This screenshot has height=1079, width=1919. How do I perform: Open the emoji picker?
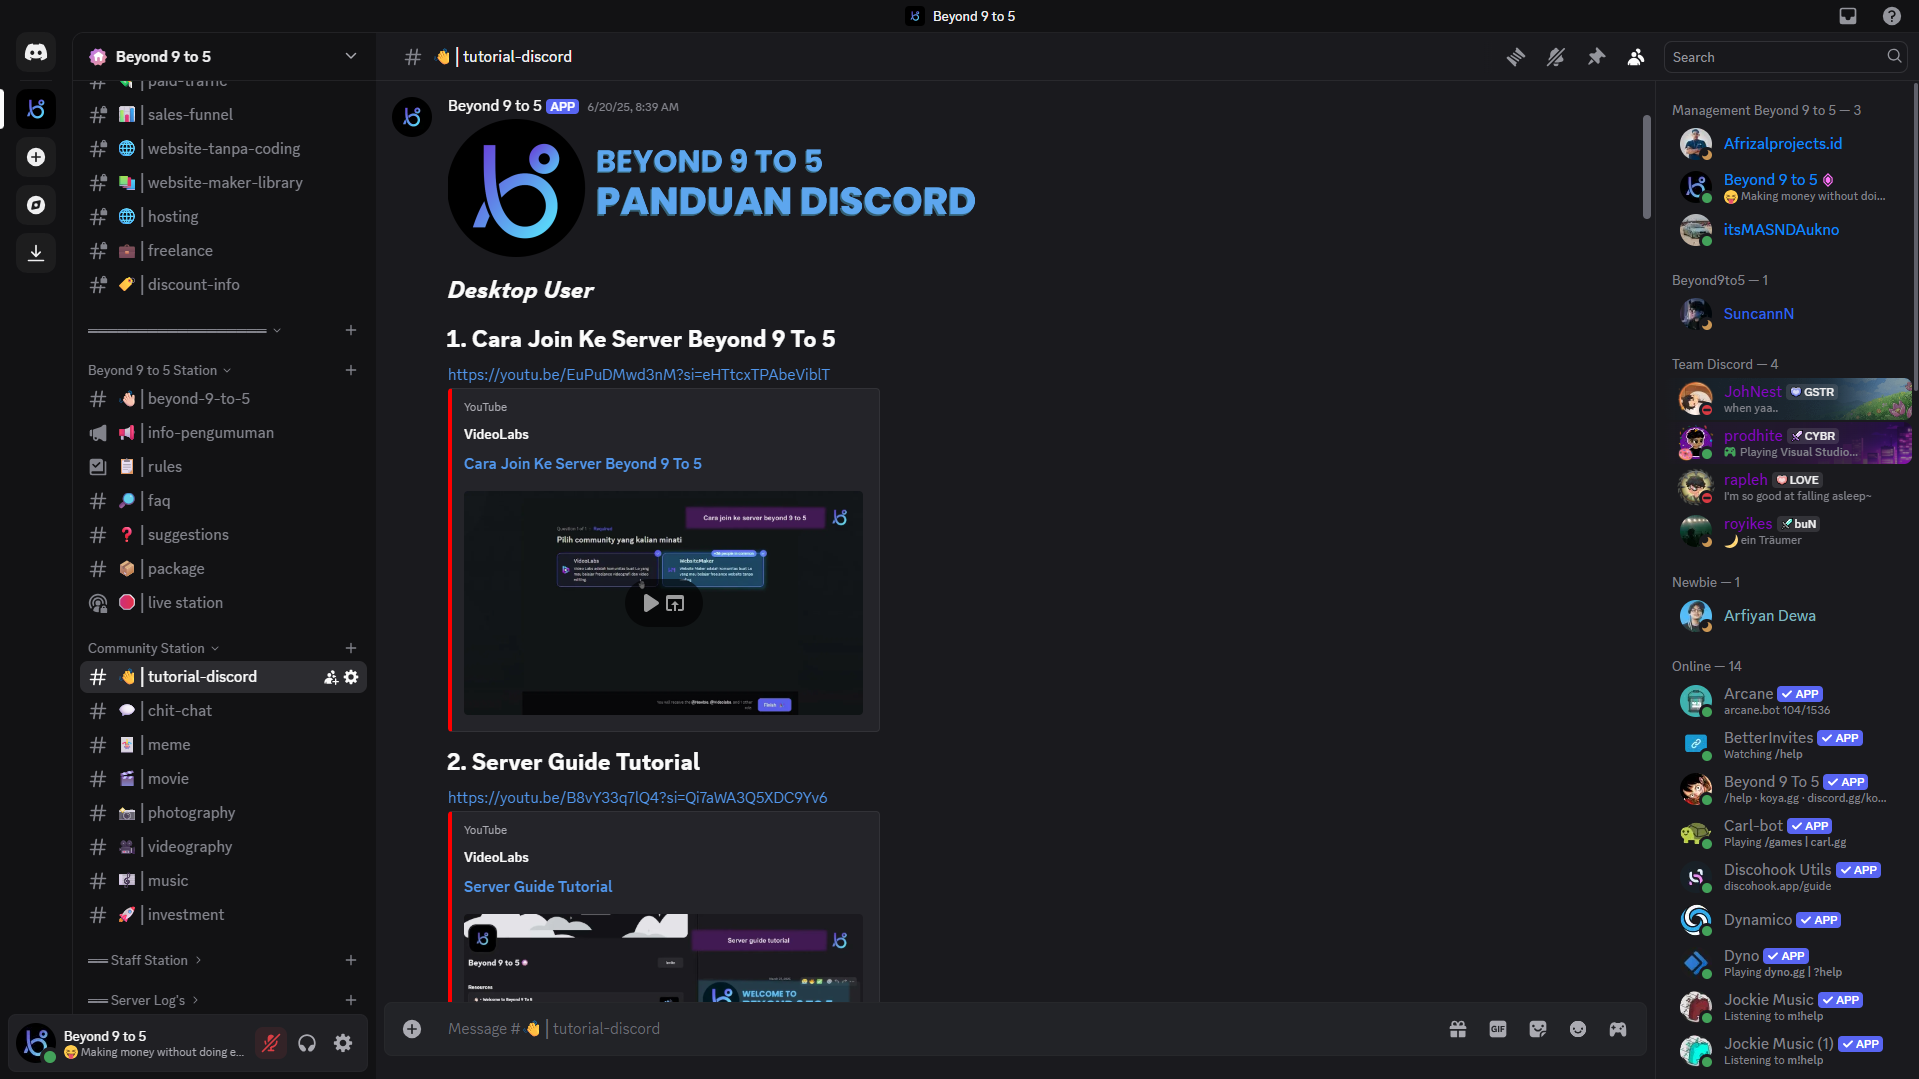pos(1578,1029)
